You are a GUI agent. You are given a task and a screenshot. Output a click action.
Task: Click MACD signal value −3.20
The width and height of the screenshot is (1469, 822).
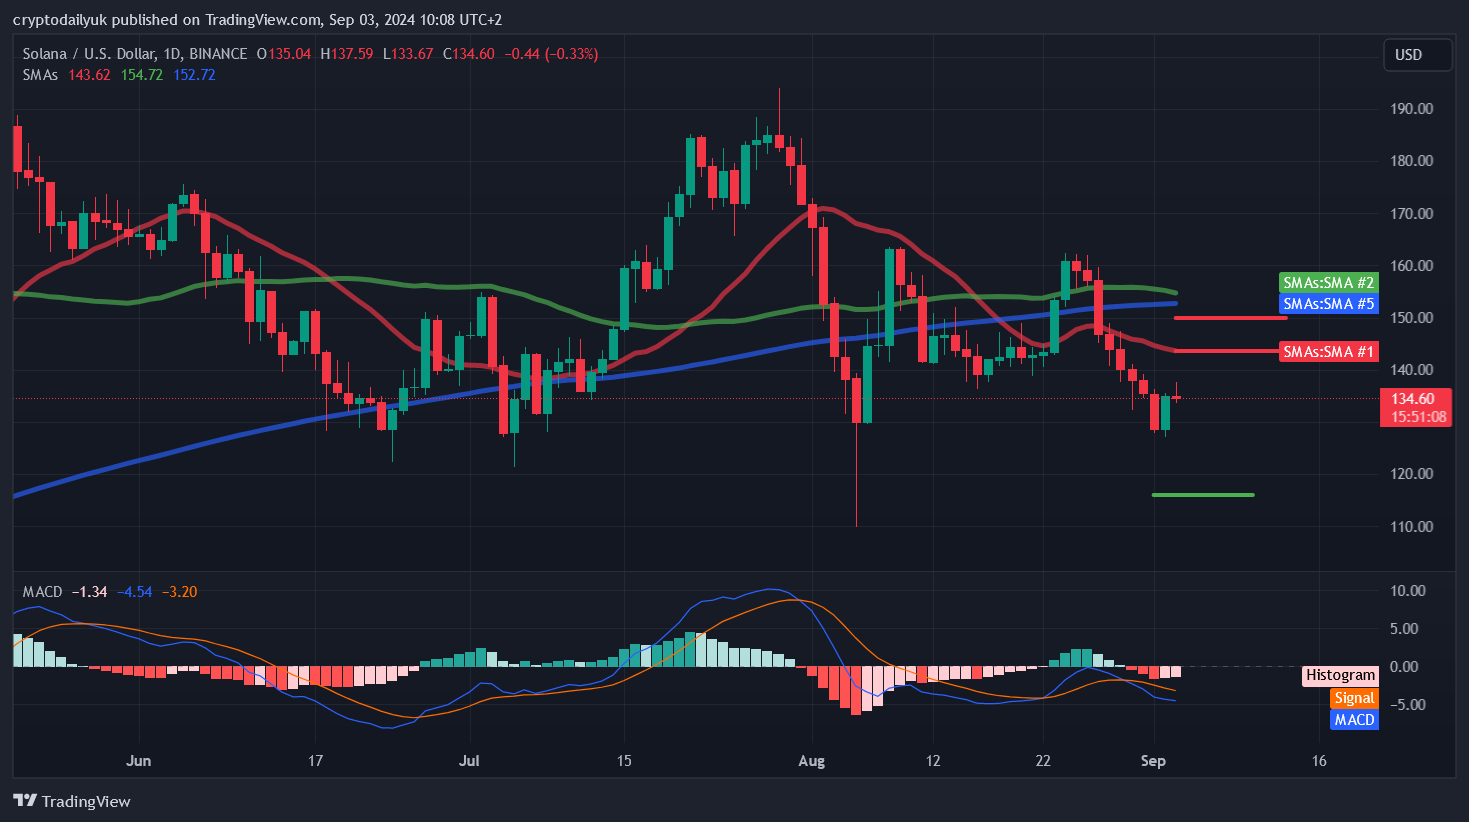pos(180,592)
